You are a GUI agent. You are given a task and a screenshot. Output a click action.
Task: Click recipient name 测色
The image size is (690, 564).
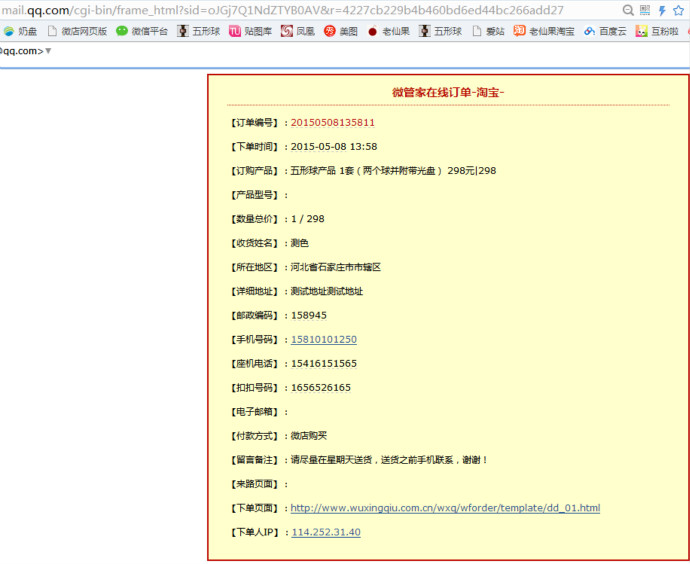(x=300, y=243)
